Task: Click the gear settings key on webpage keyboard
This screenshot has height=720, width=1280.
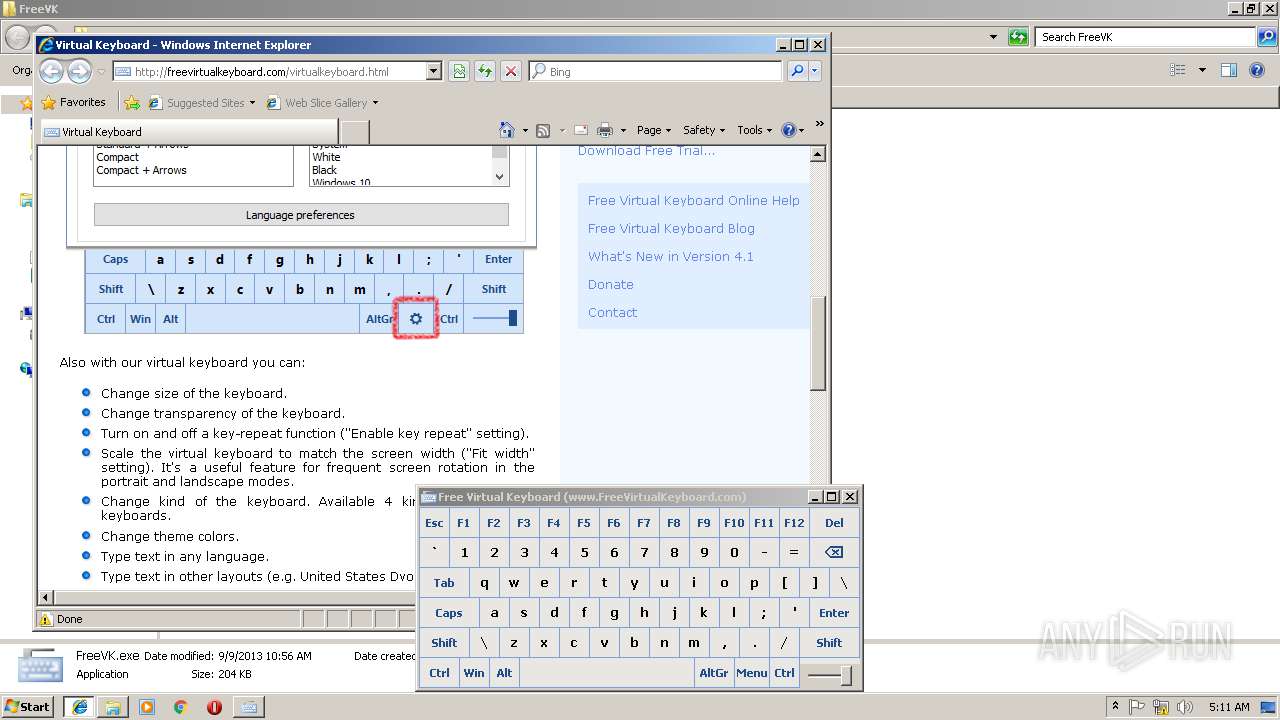Action: point(416,319)
